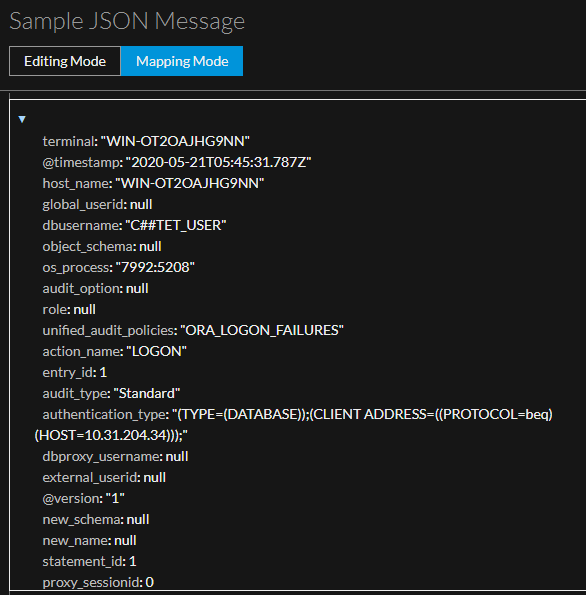Switch to Editing Mode

[x=65, y=61]
